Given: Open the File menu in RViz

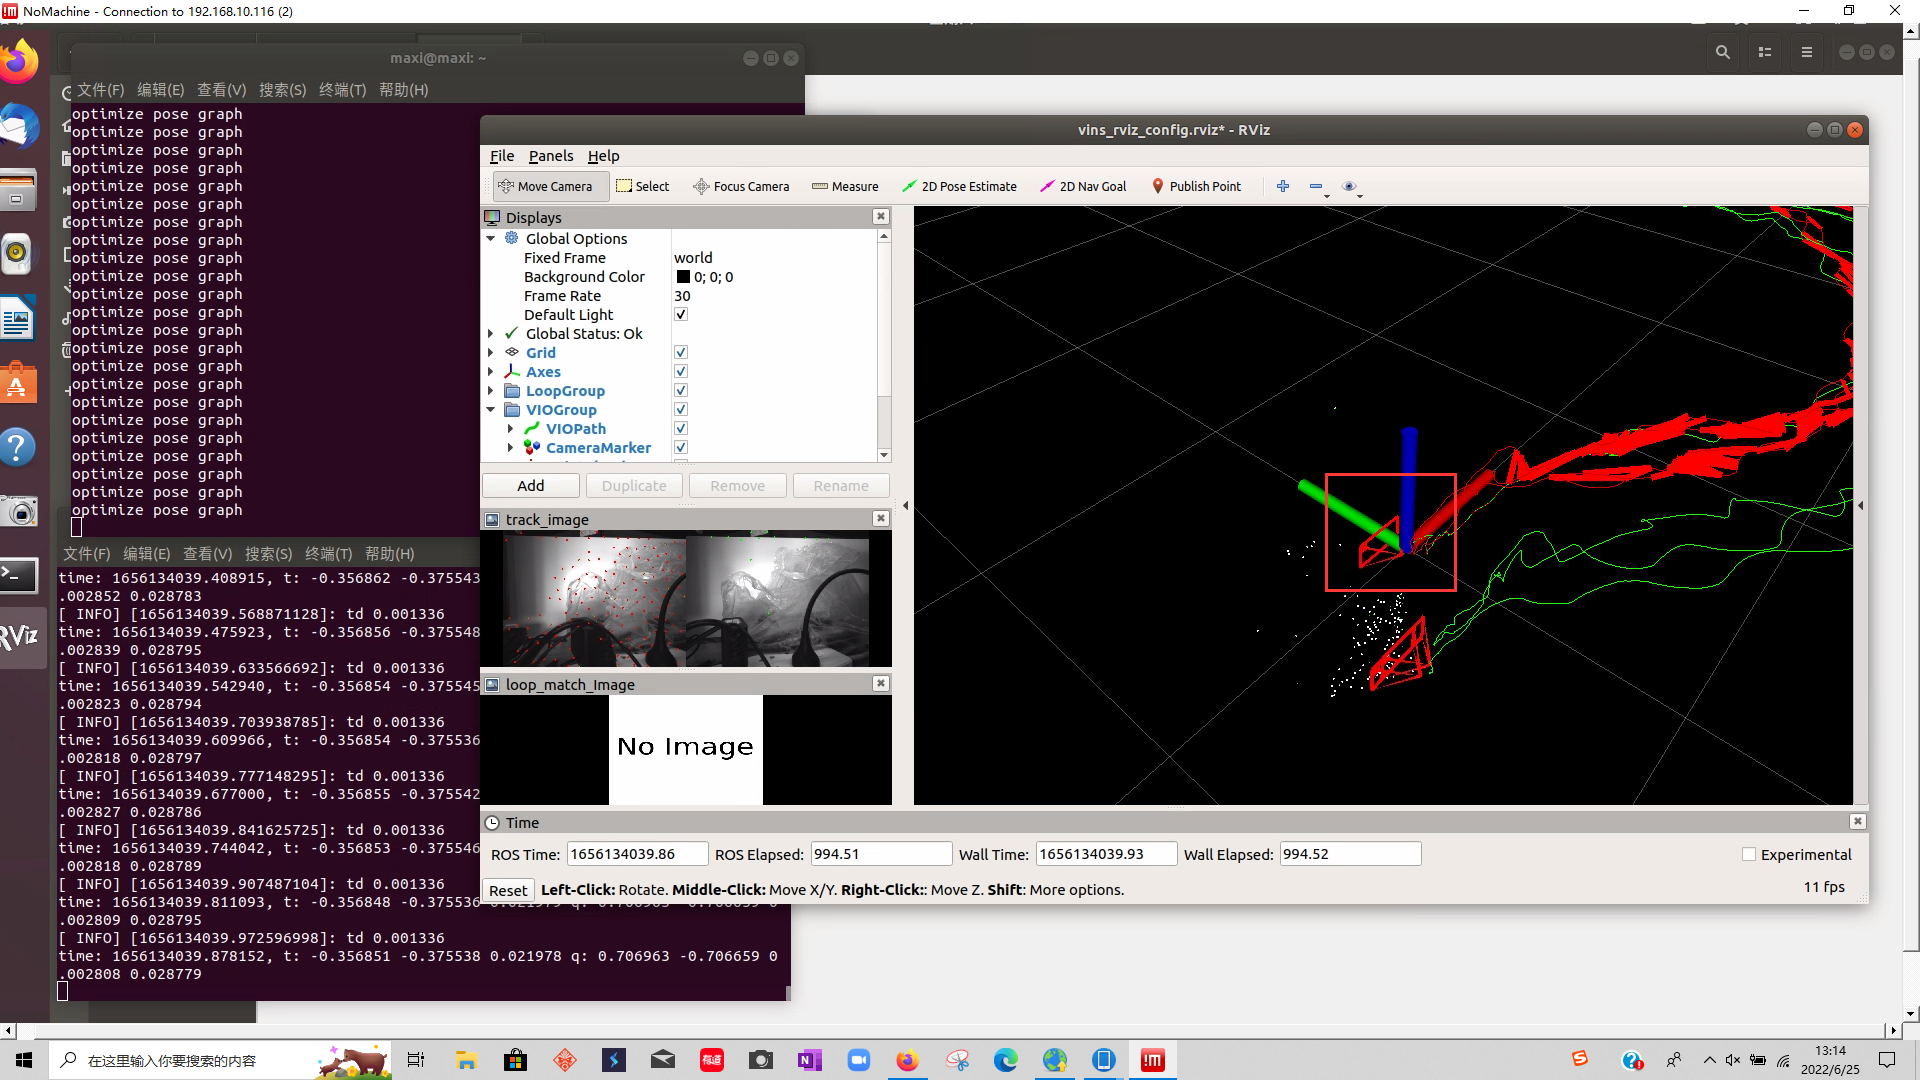Looking at the screenshot, I should coord(501,156).
